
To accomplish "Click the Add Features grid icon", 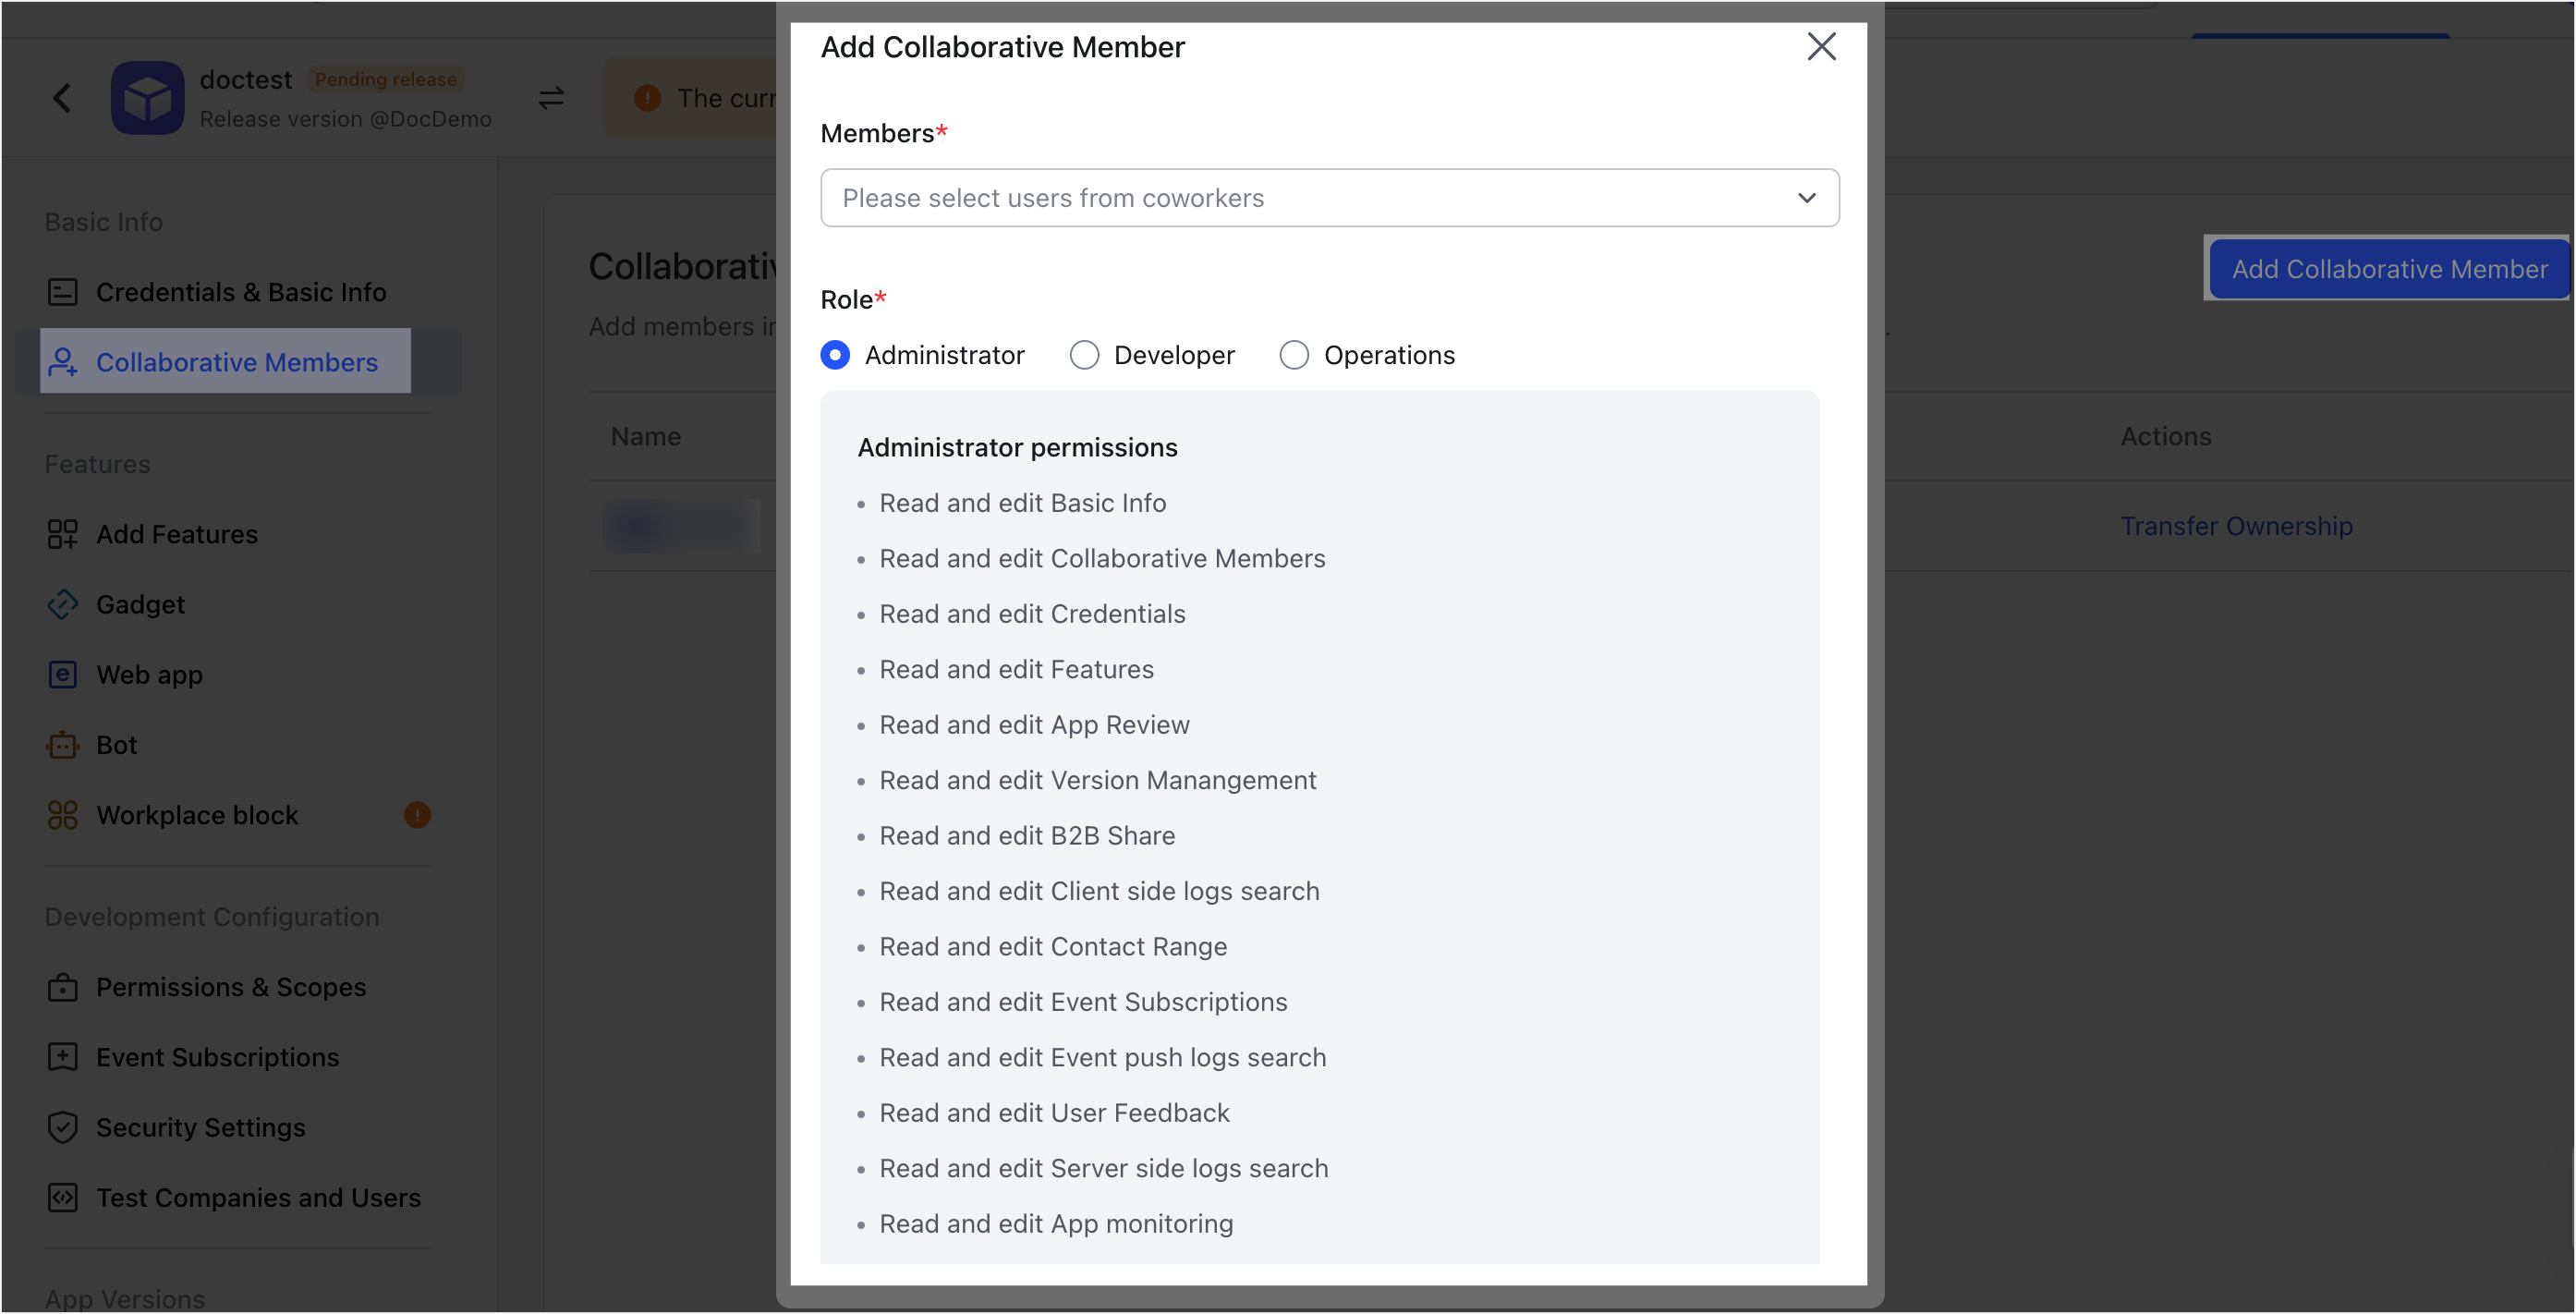I will (62, 534).
